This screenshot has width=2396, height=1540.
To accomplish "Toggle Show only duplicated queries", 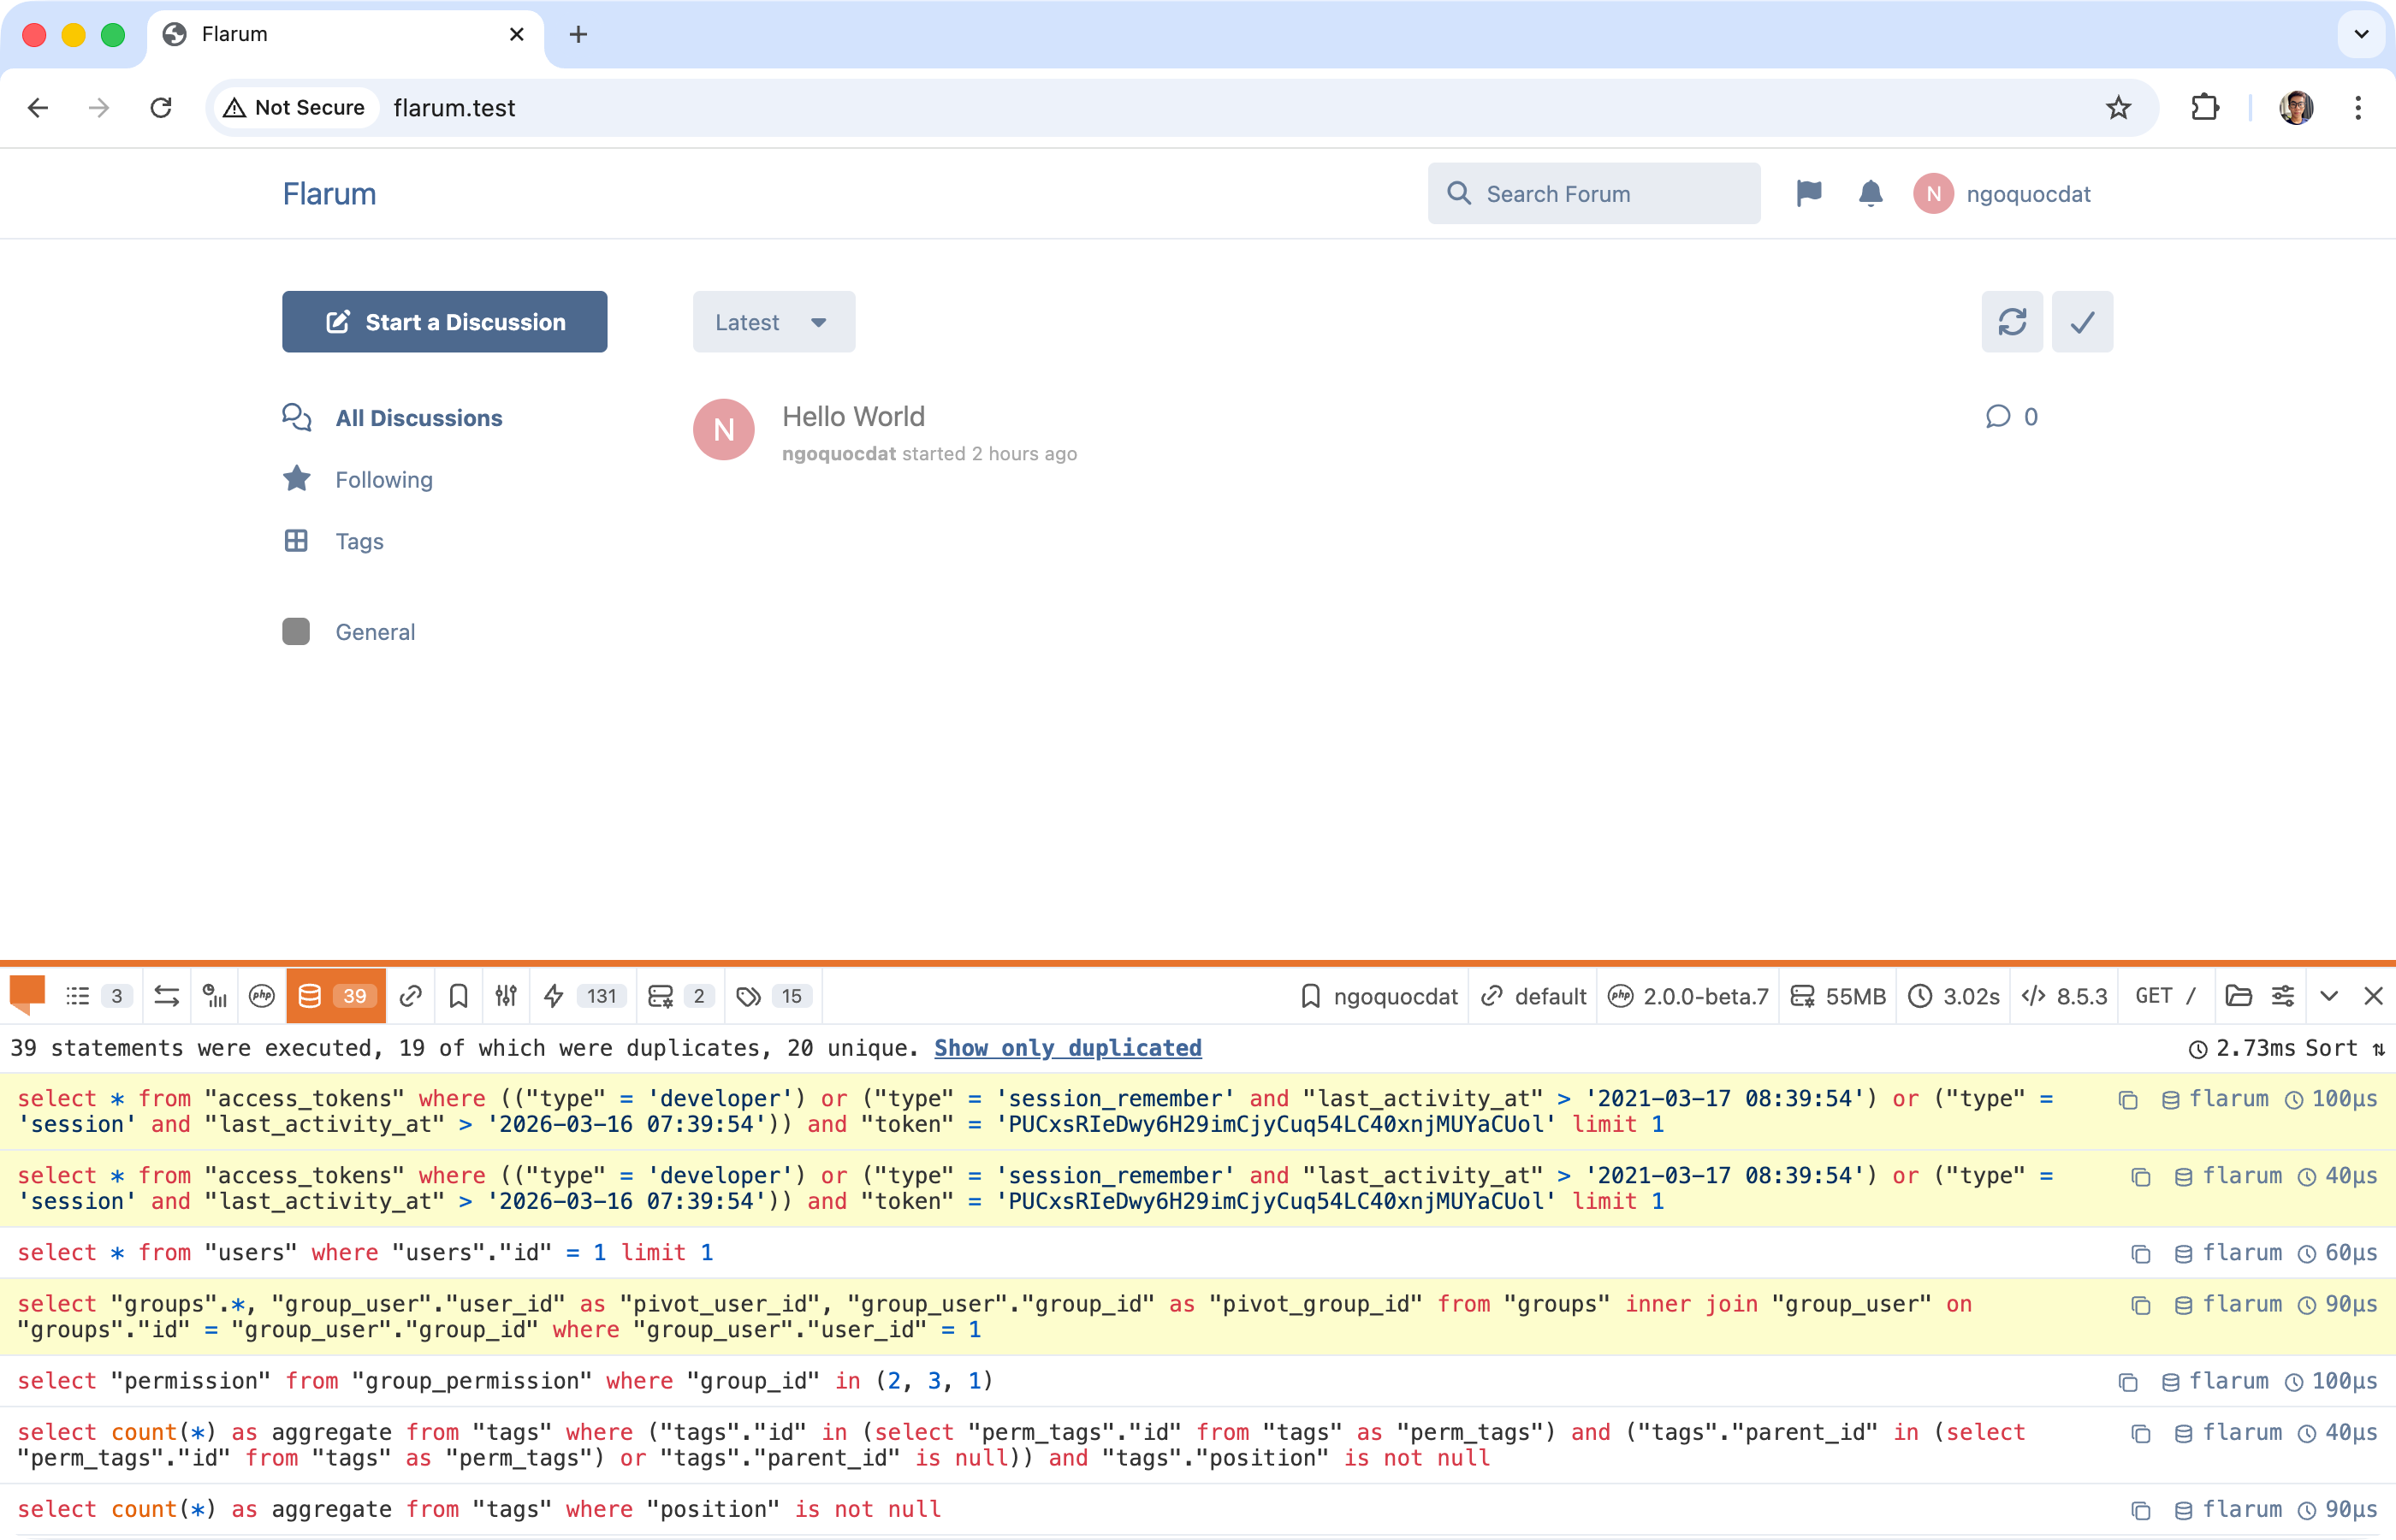I will [x=1067, y=1048].
